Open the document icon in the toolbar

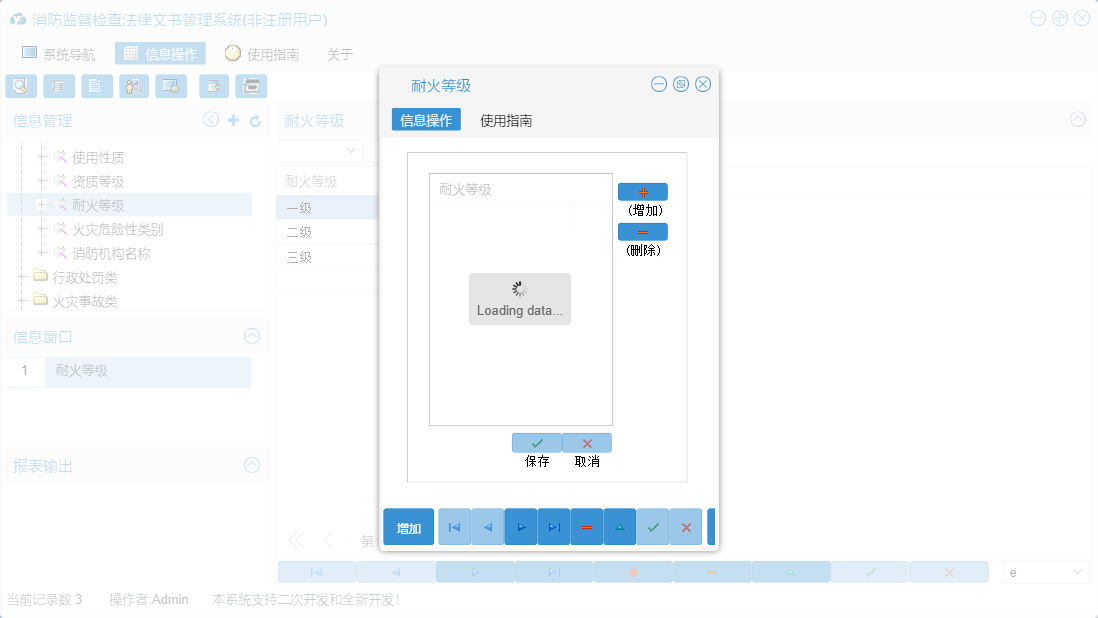(x=96, y=86)
